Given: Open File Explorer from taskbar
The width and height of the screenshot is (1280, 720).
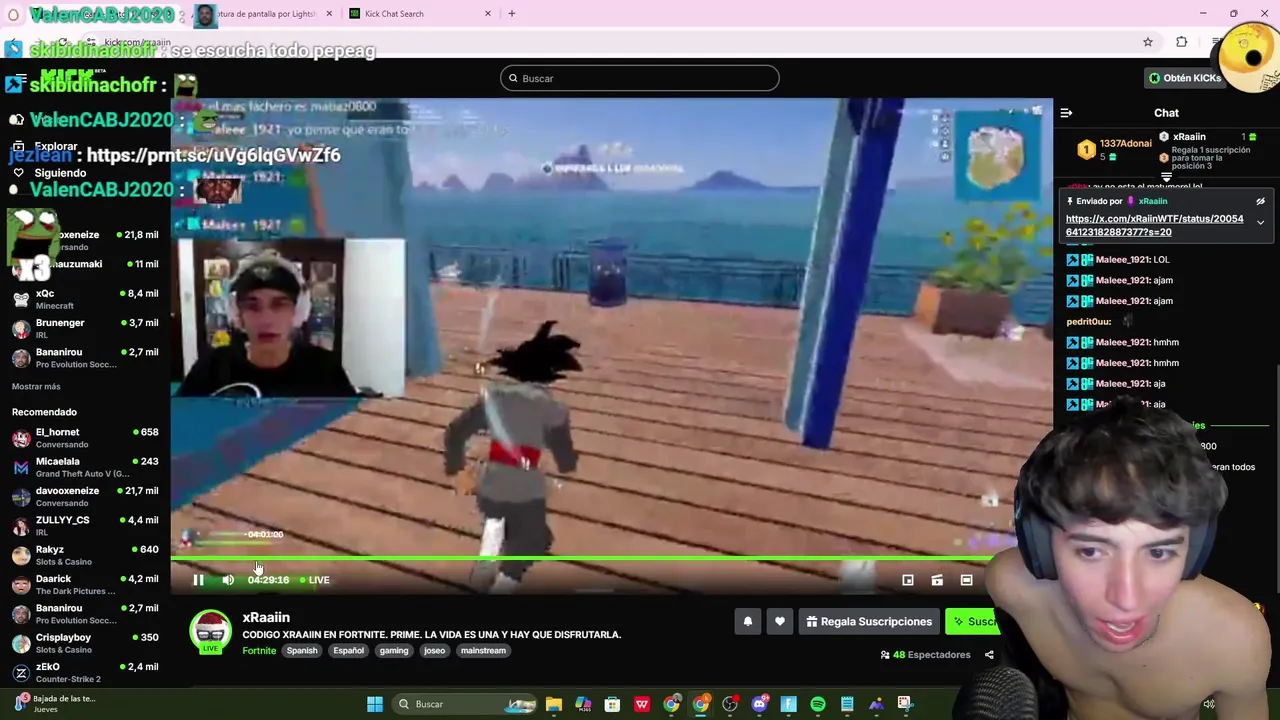Looking at the screenshot, I should click(553, 704).
